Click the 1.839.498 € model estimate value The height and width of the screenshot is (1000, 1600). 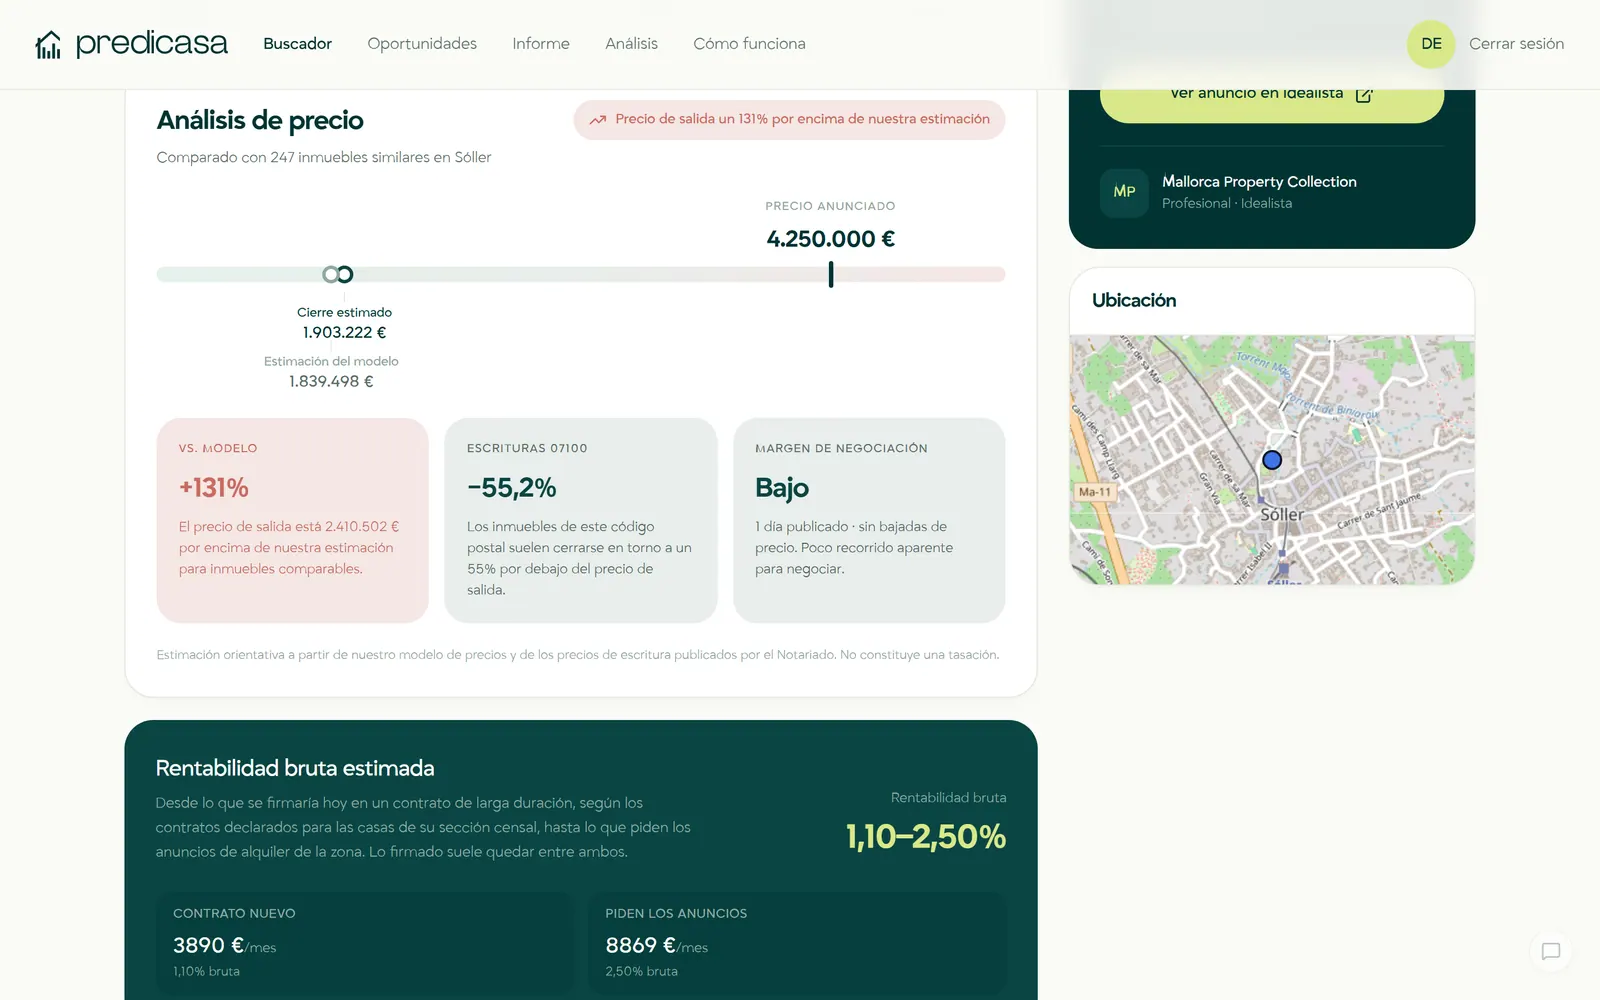(331, 381)
